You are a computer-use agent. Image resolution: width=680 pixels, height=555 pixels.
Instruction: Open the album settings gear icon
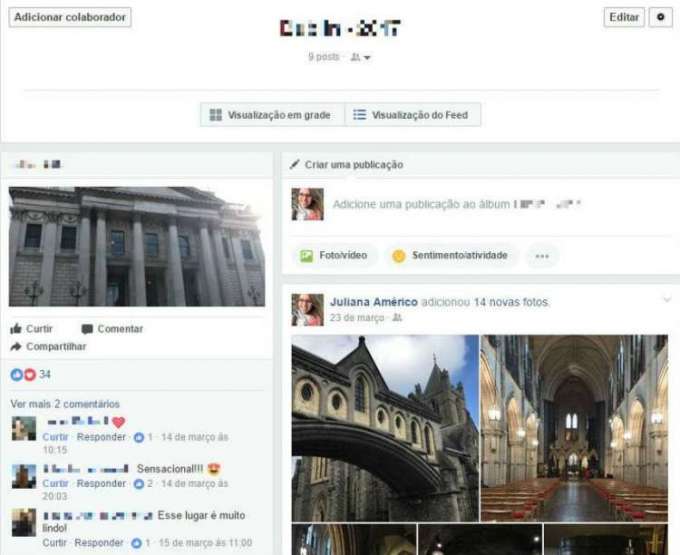pos(660,17)
